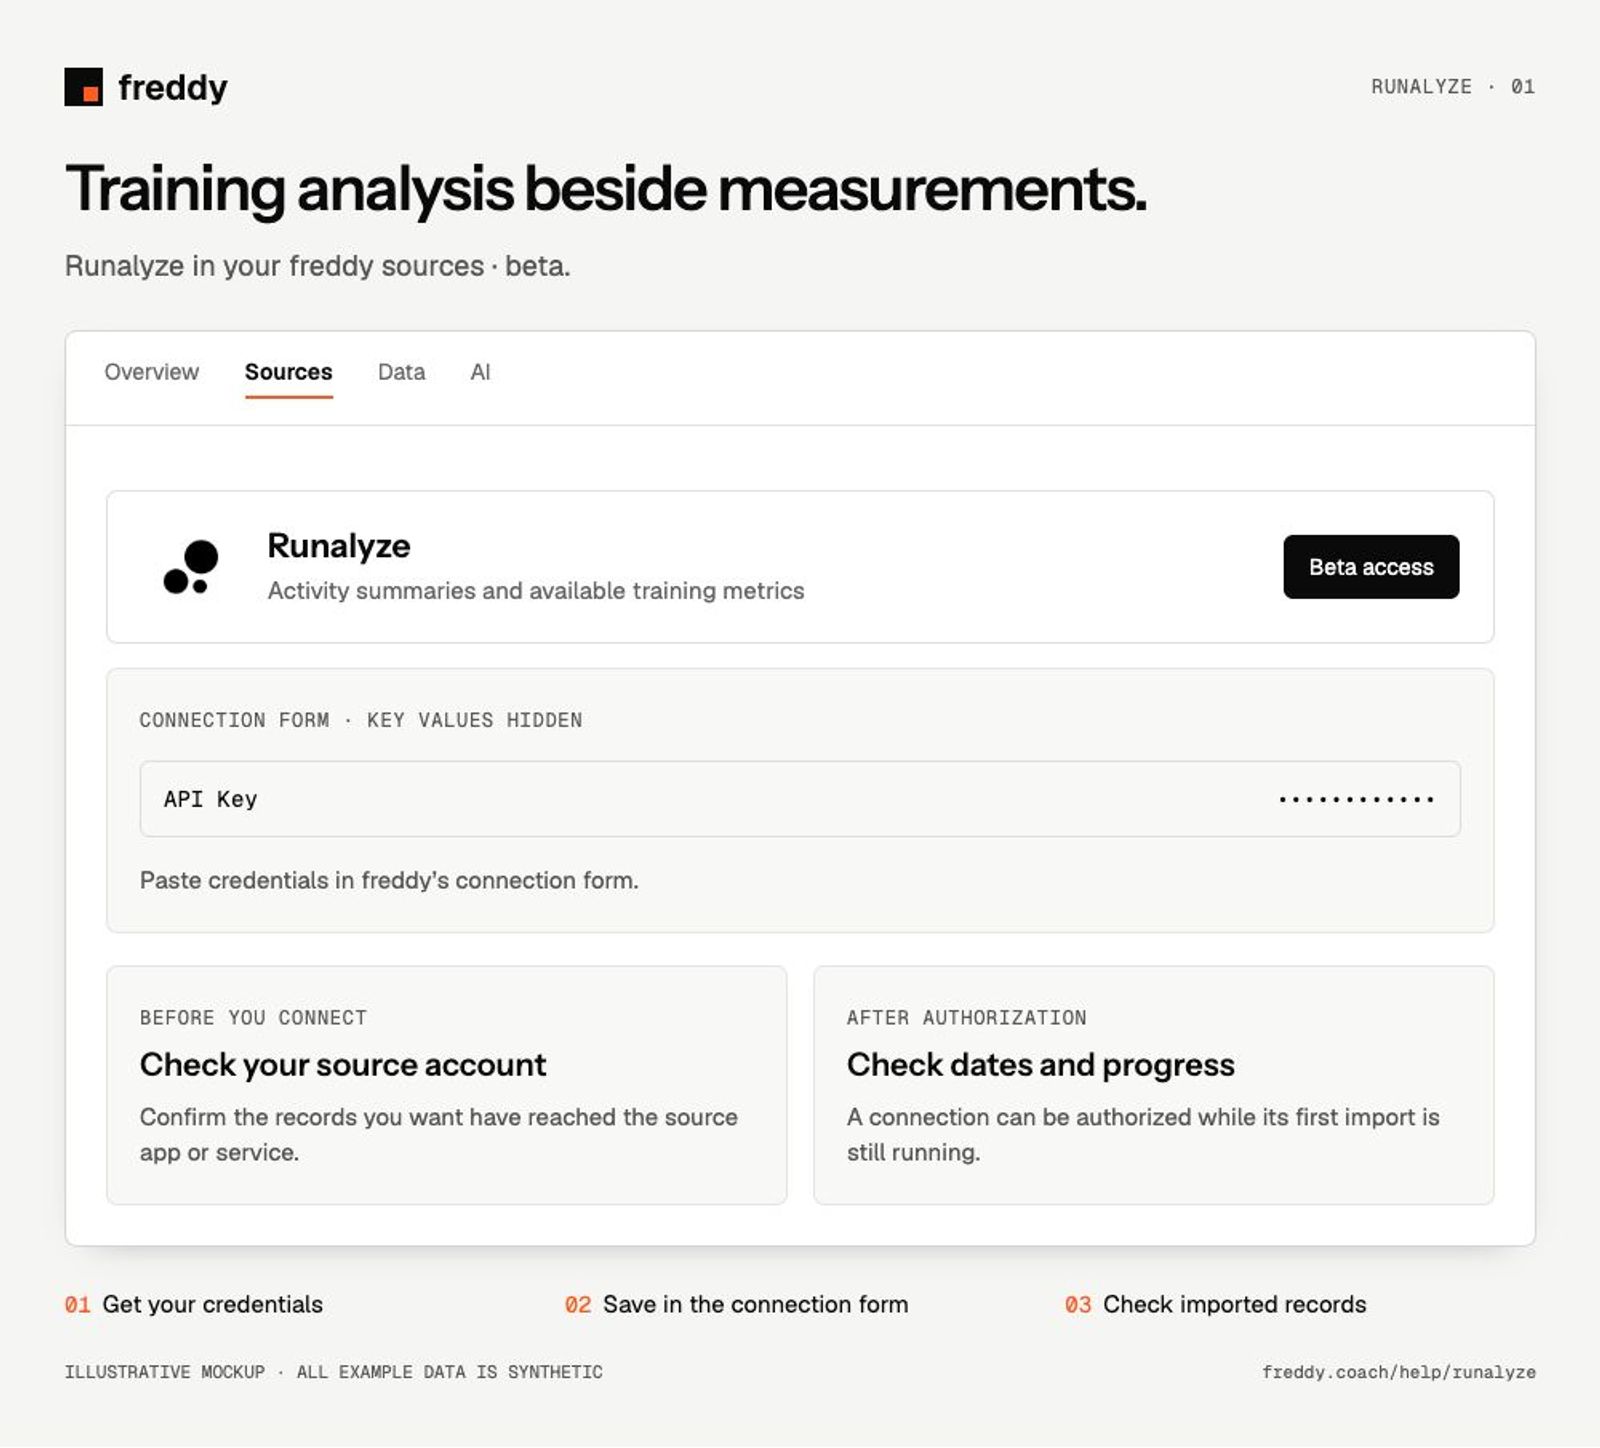Image resolution: width=1600 pixels, height=1448 pixels.
Task: Open the AI tab
Action: pyautogui.click(x=480, y=372)
